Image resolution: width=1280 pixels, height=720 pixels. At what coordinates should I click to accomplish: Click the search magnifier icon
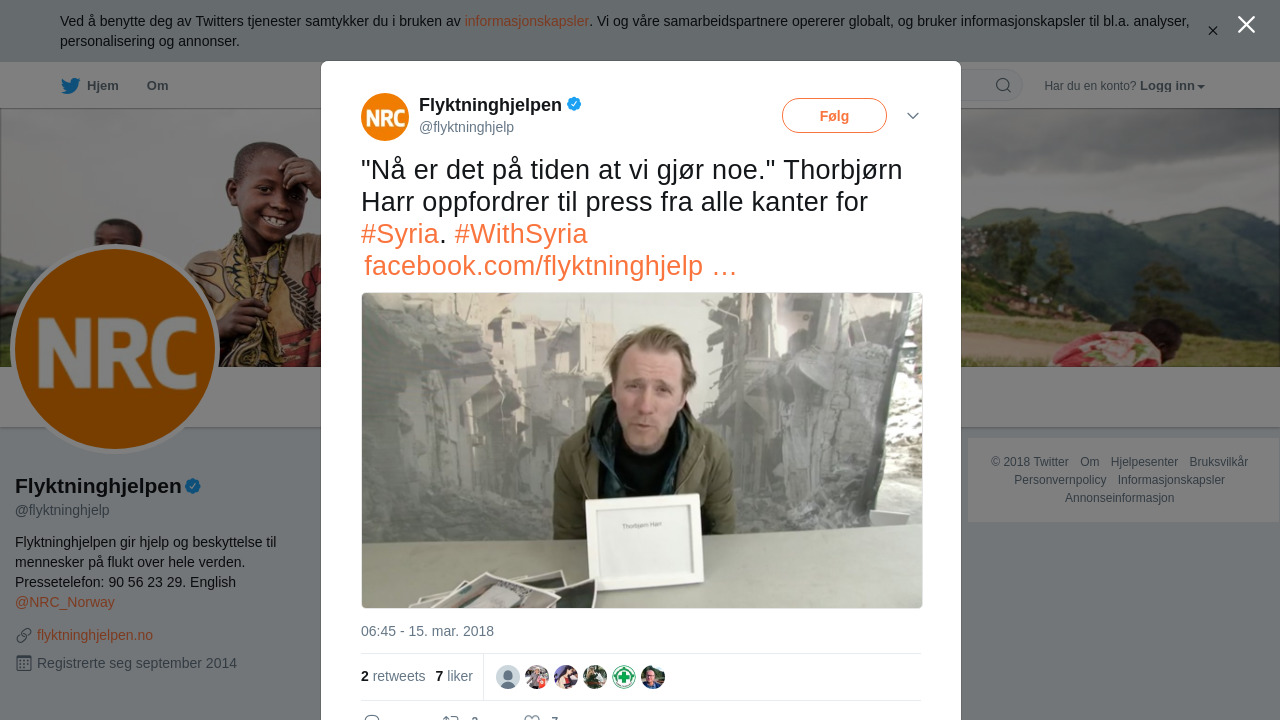[1003, 85]
